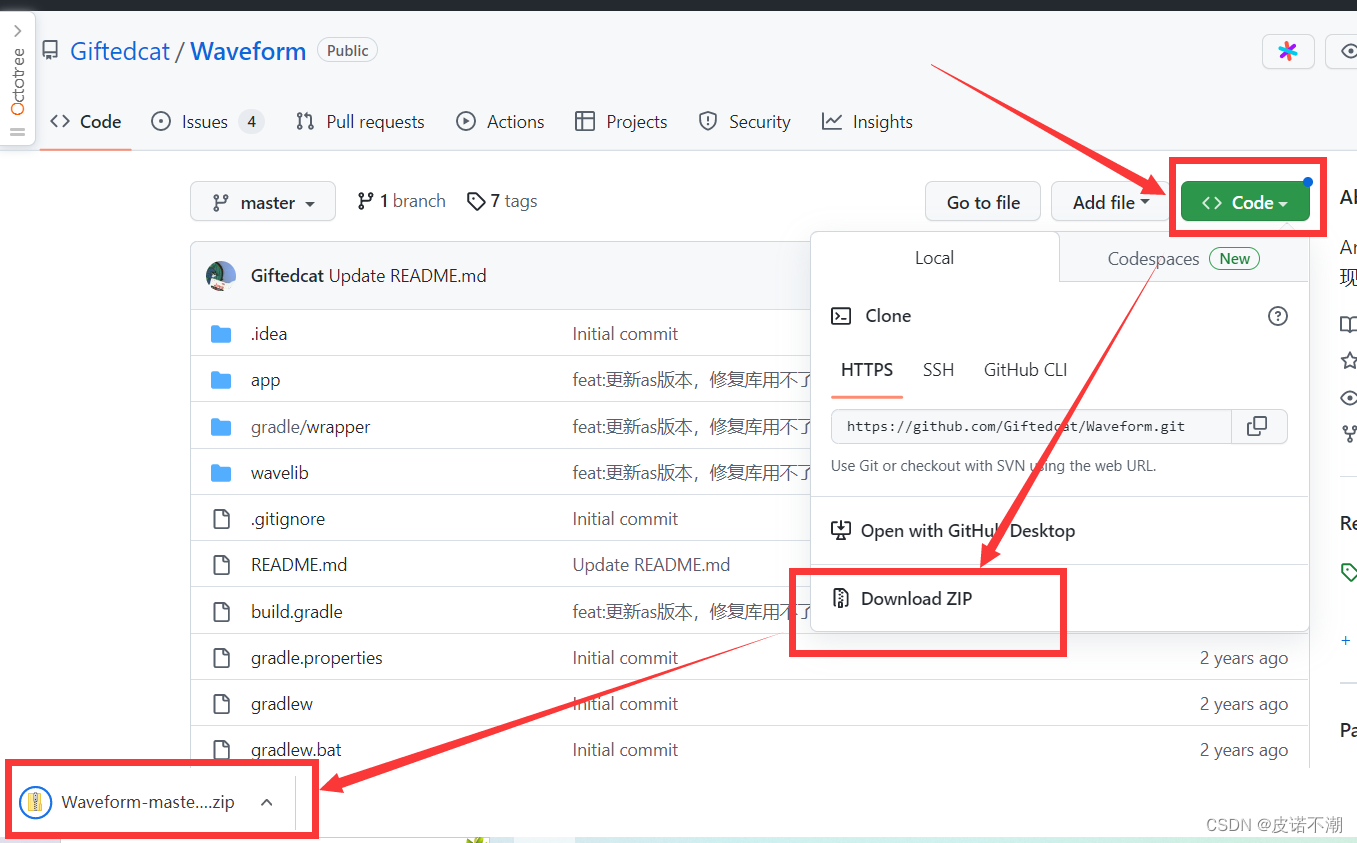Open the README.md file

tap(299, 565)
